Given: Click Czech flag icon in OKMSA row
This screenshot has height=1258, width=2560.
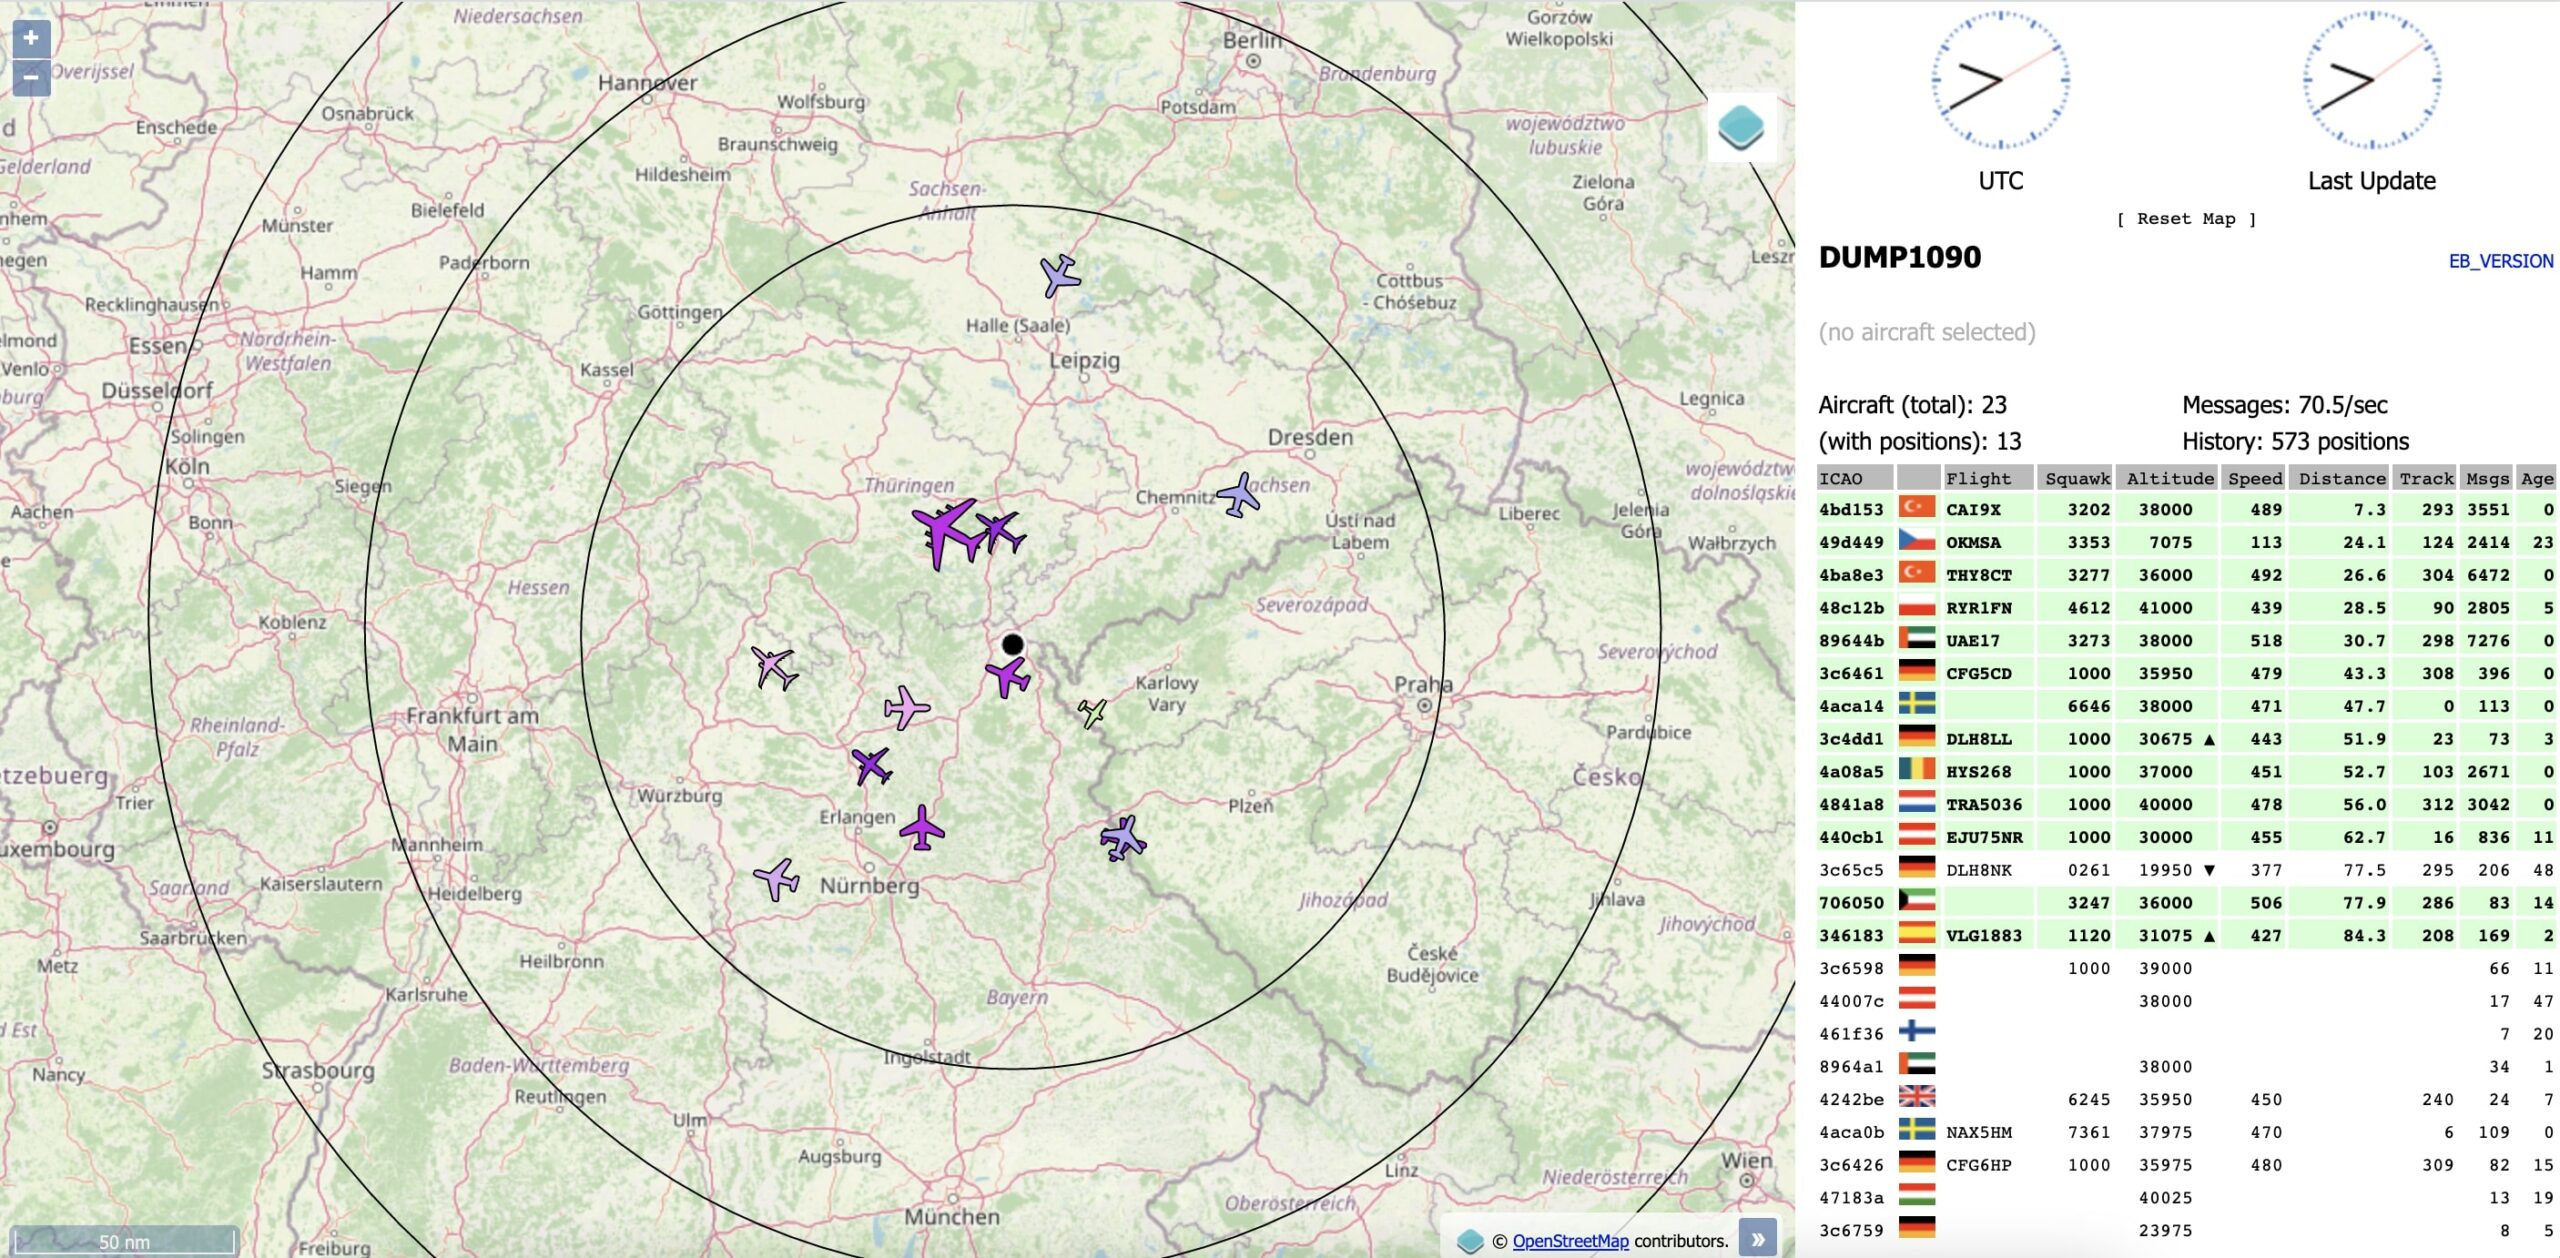Looking at the screenshot, I should (1917, 539).
